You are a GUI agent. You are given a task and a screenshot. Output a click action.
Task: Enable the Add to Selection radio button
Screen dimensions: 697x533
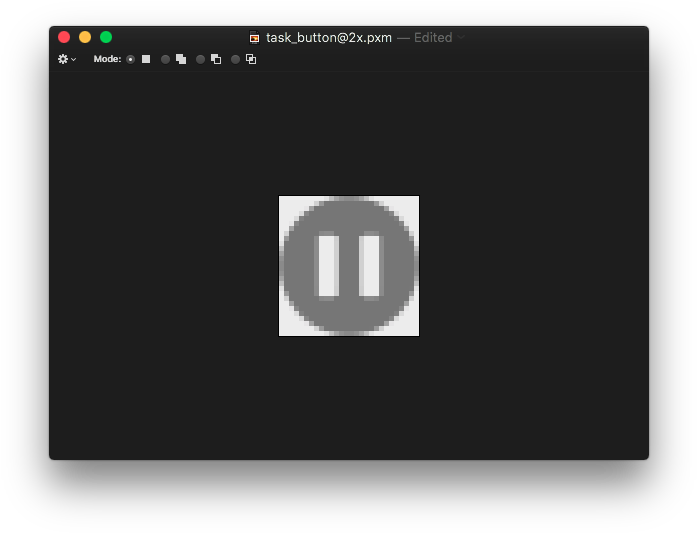coord(165,59)
